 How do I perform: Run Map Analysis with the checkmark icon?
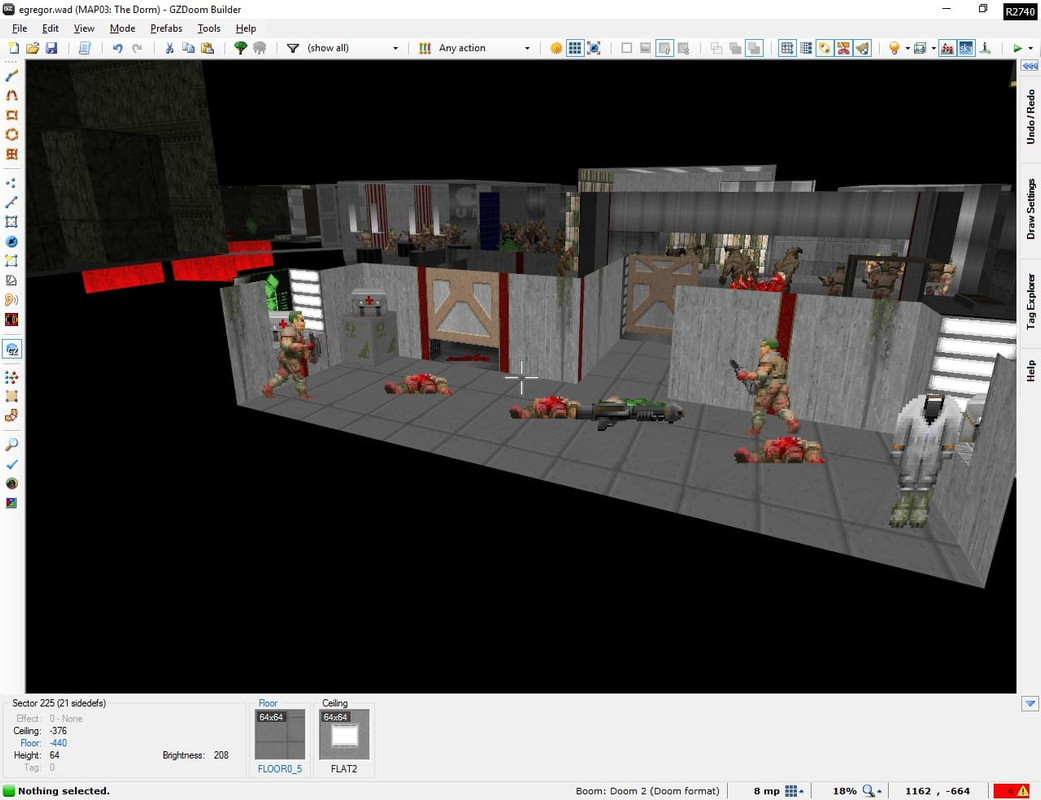(11, 464)
